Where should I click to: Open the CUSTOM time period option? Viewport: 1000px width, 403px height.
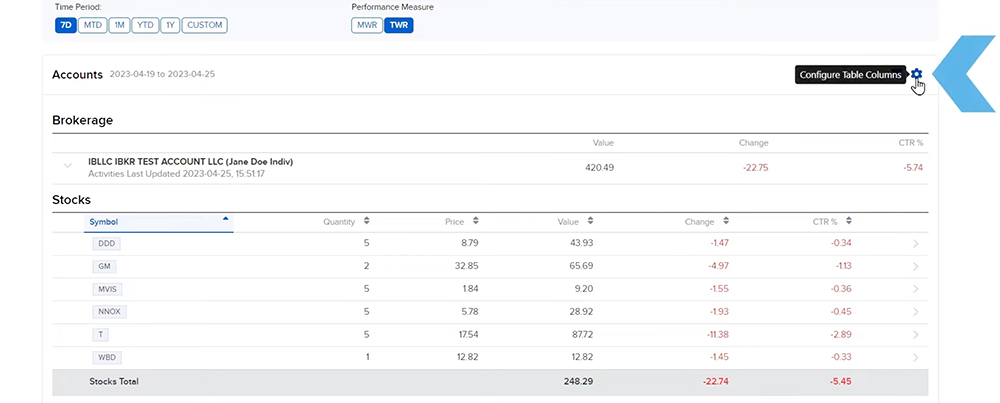(x=205, y=25)
